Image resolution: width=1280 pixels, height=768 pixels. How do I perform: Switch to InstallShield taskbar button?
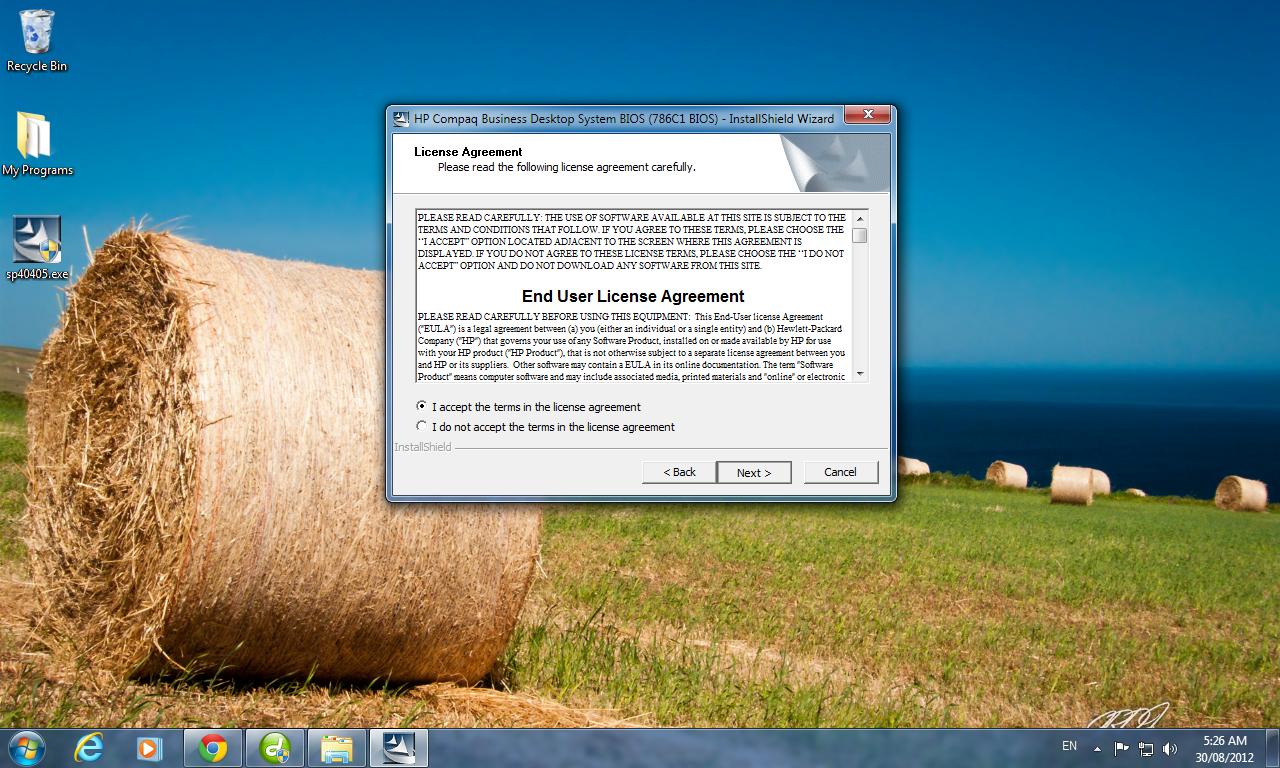(x=399, y=748)
